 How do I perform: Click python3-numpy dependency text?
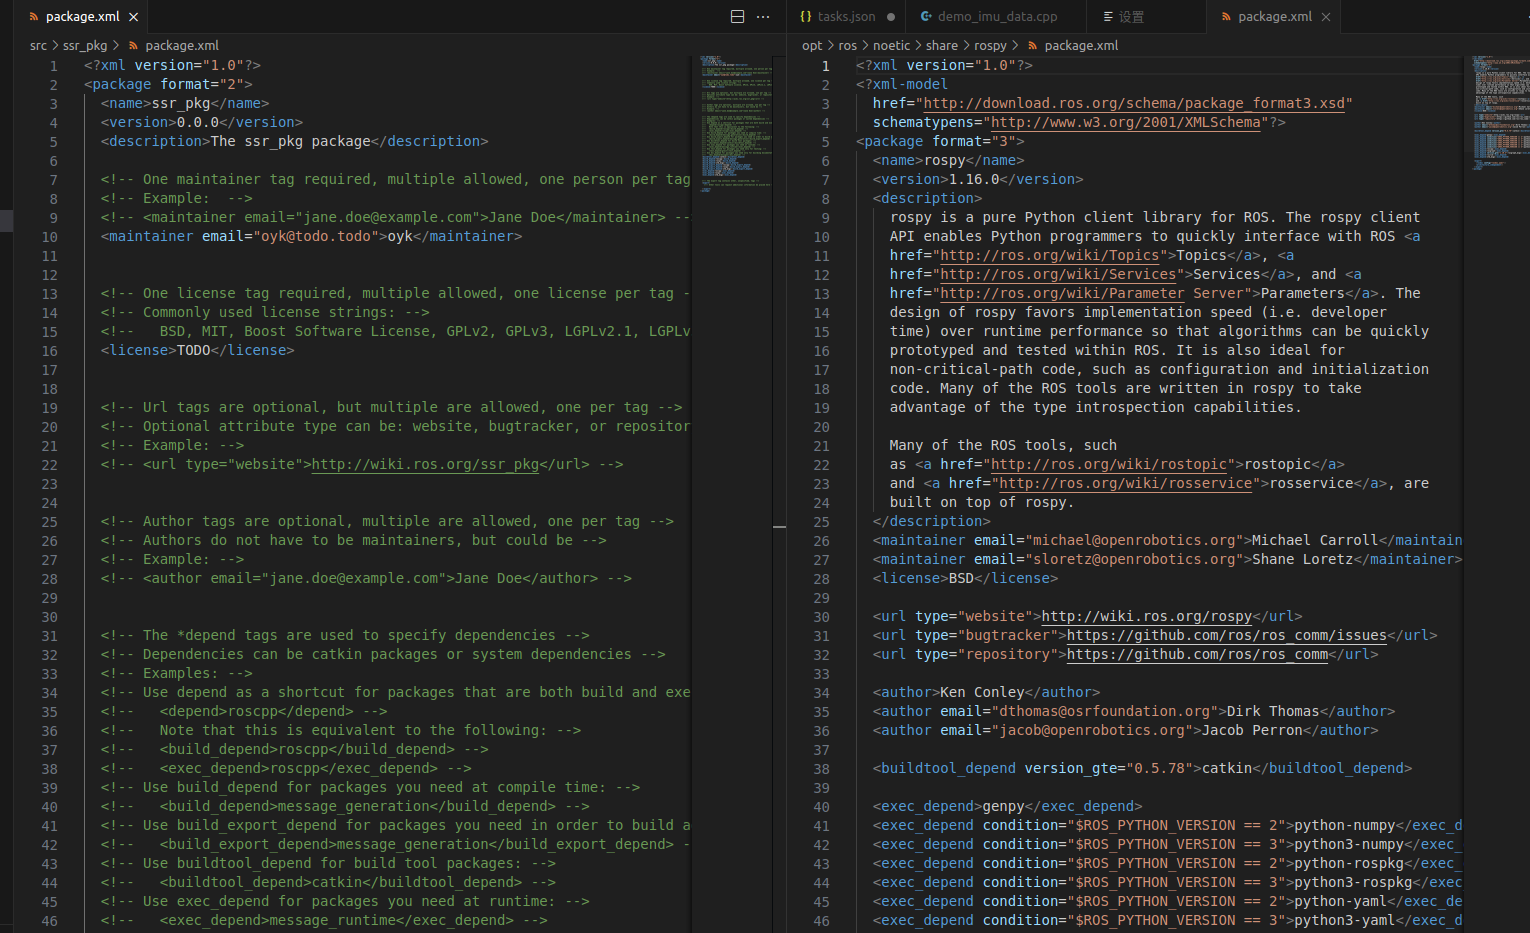pyautogui.click(x=1350, y=844)
